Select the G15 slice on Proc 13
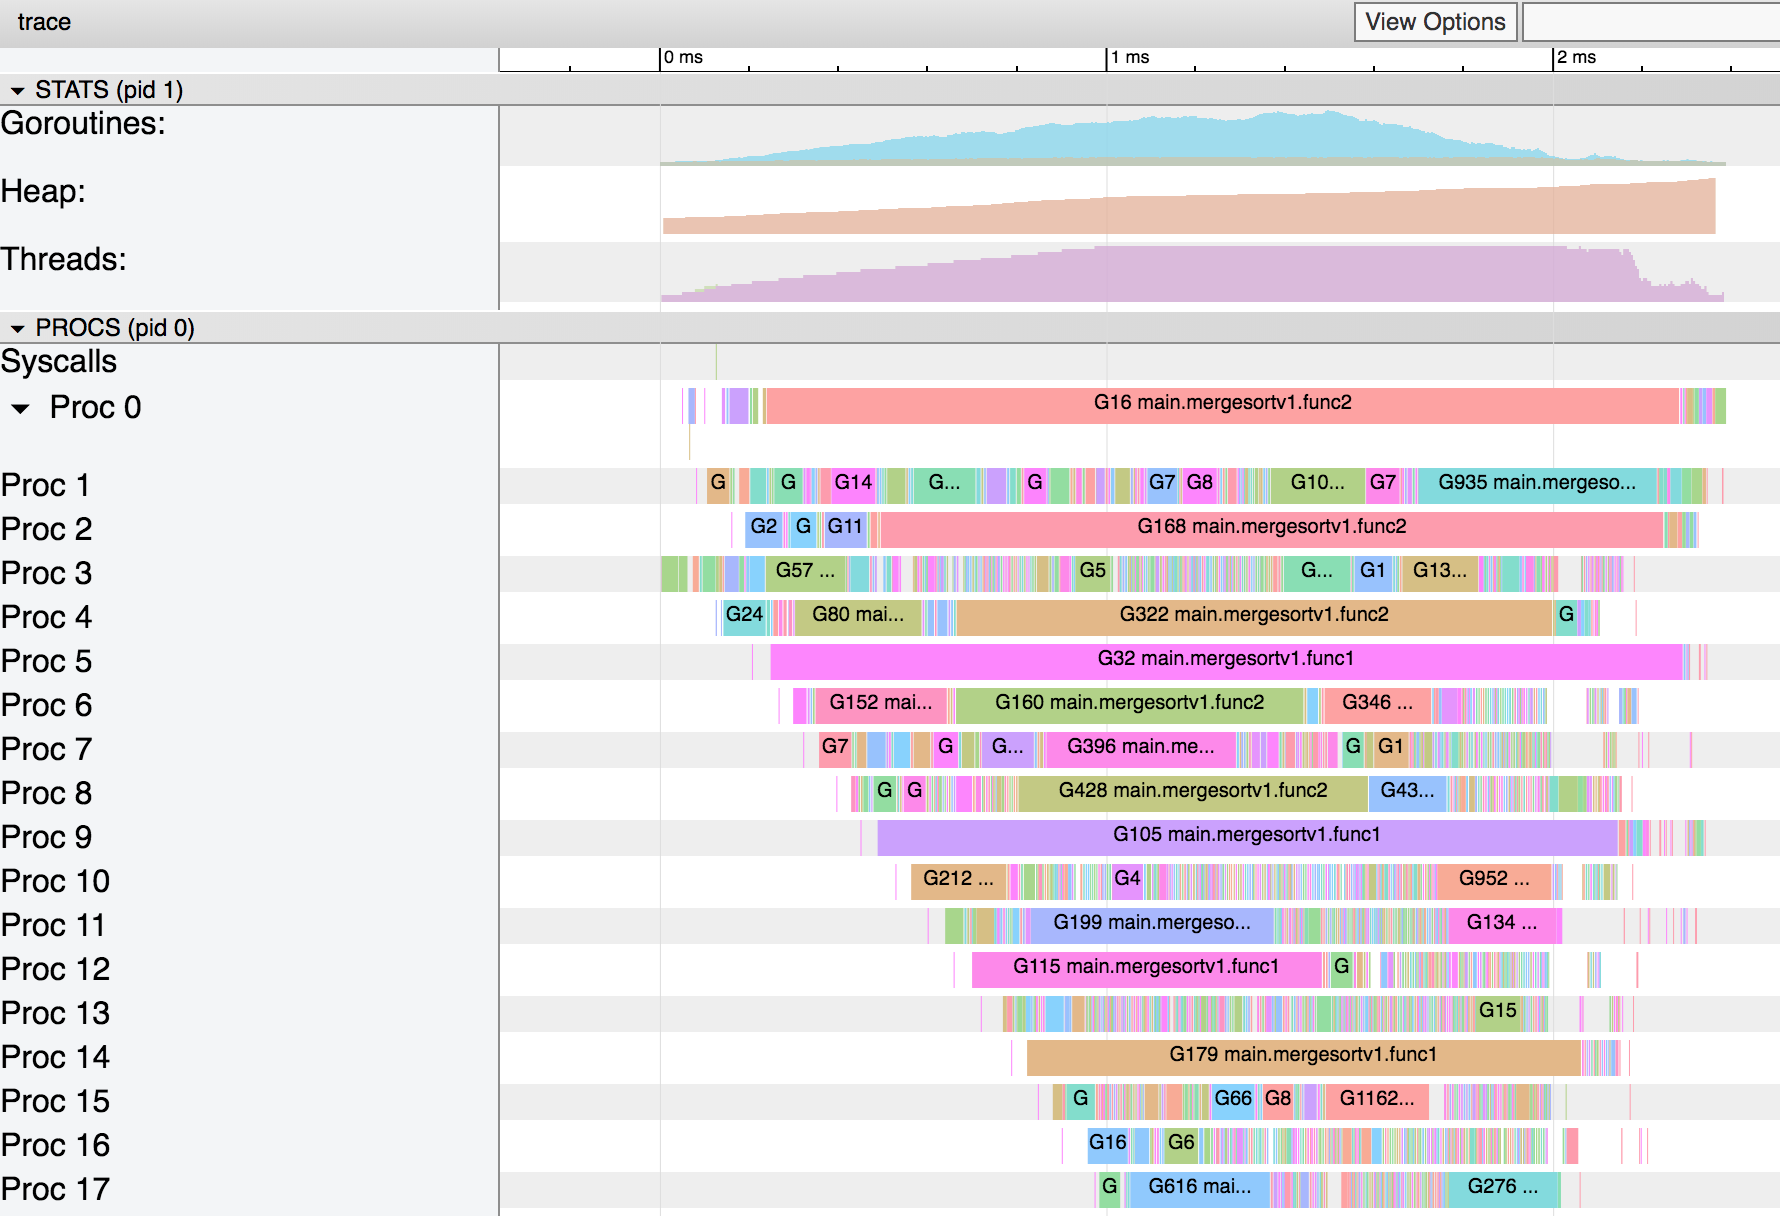 [1497, 1013]
